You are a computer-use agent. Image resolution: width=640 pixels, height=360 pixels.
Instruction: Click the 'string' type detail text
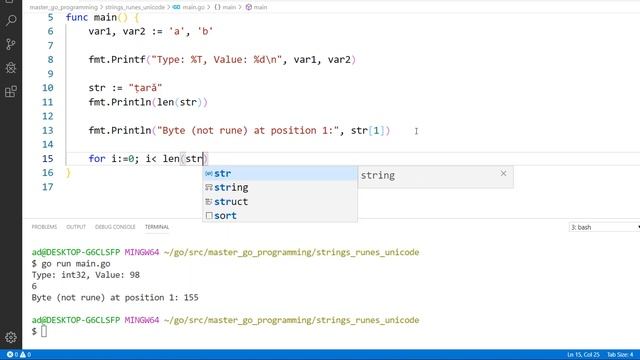pyautogui.click(x=378, y=176)
